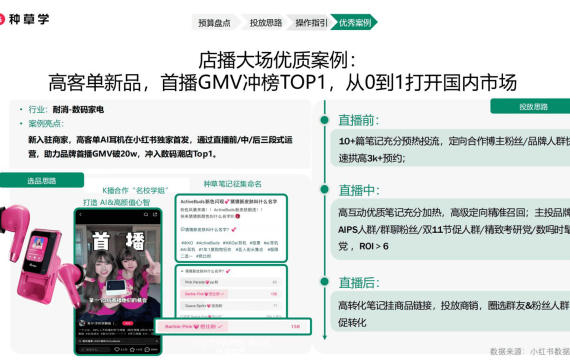Click the text starting 10+篇笔记充分预热投流
The width and height of the screenshot is (570, 360).
click(454, 149)
